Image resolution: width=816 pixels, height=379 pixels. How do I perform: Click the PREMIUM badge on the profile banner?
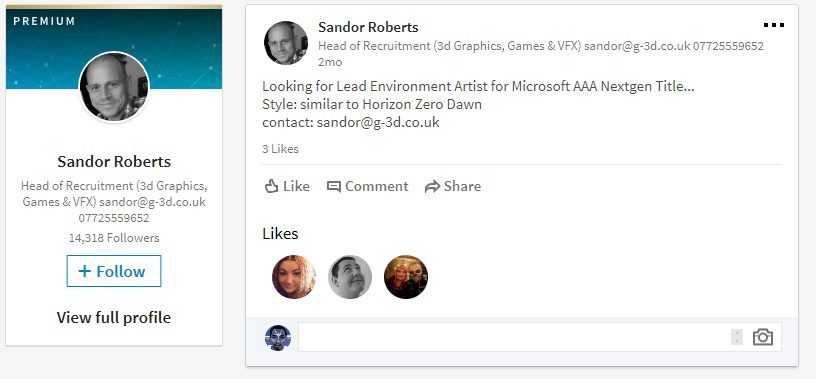tap(45, 21)
